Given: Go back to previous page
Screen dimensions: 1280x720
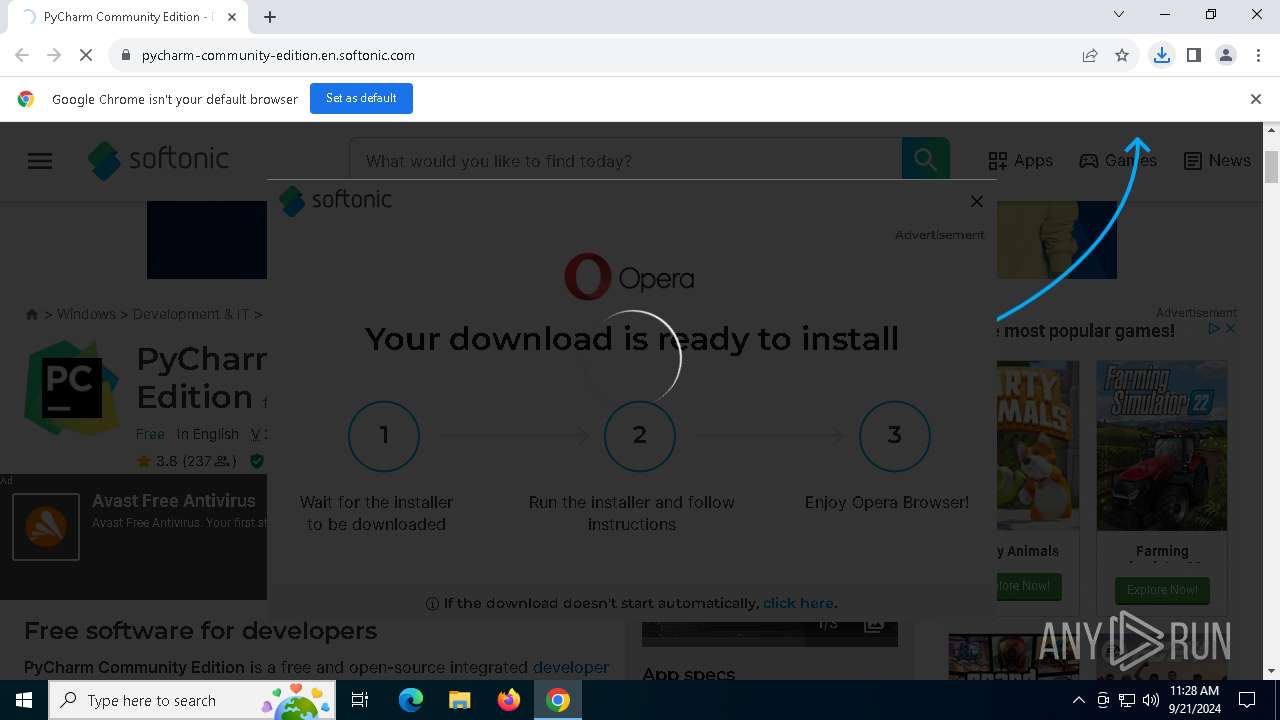Looking at the screenshot, I should (22, 55).
